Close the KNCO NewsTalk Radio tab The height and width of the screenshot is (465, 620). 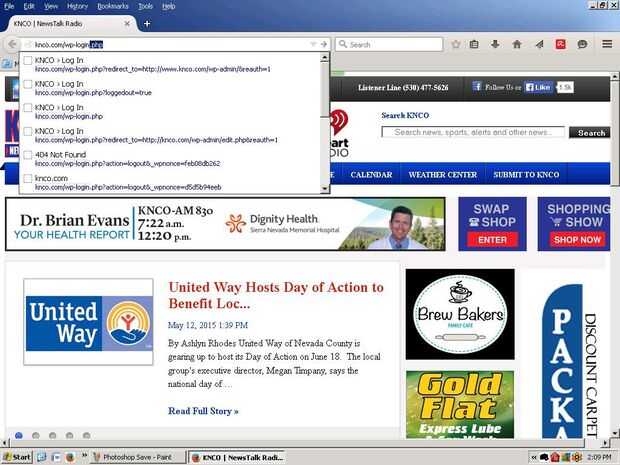coord(127,24)
